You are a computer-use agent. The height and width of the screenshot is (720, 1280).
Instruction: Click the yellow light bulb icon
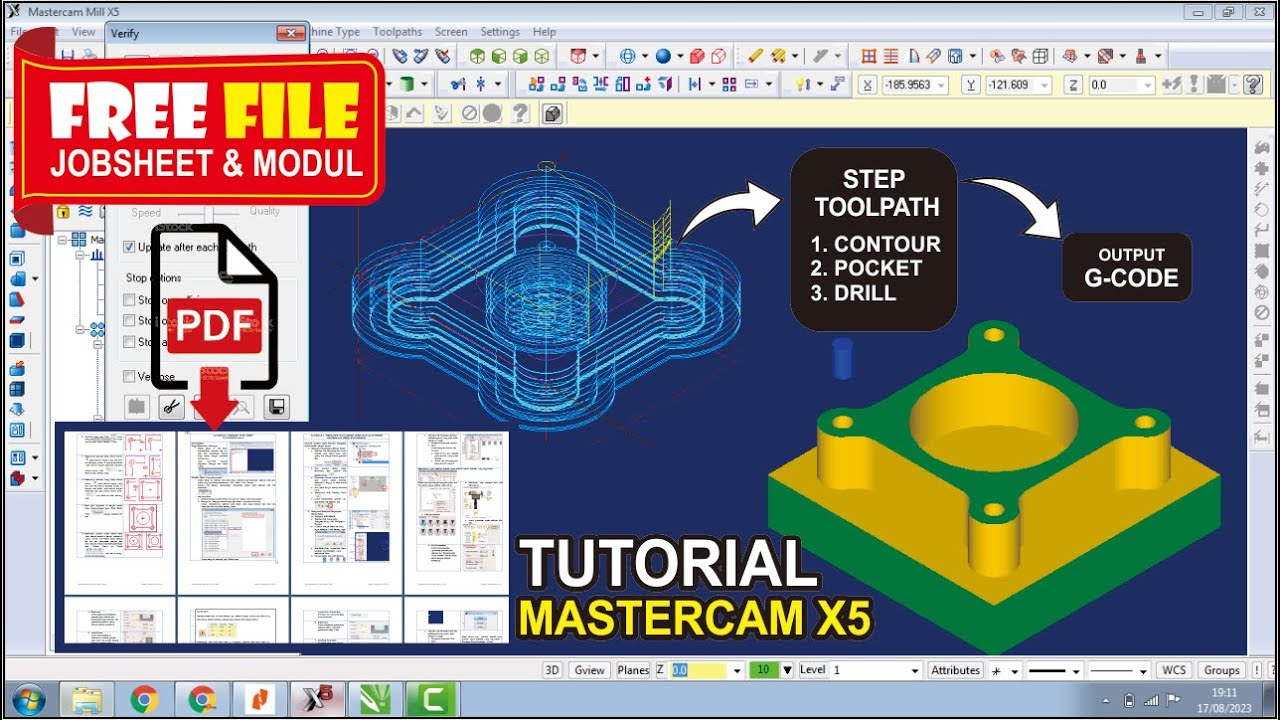(x=801, y=85)
